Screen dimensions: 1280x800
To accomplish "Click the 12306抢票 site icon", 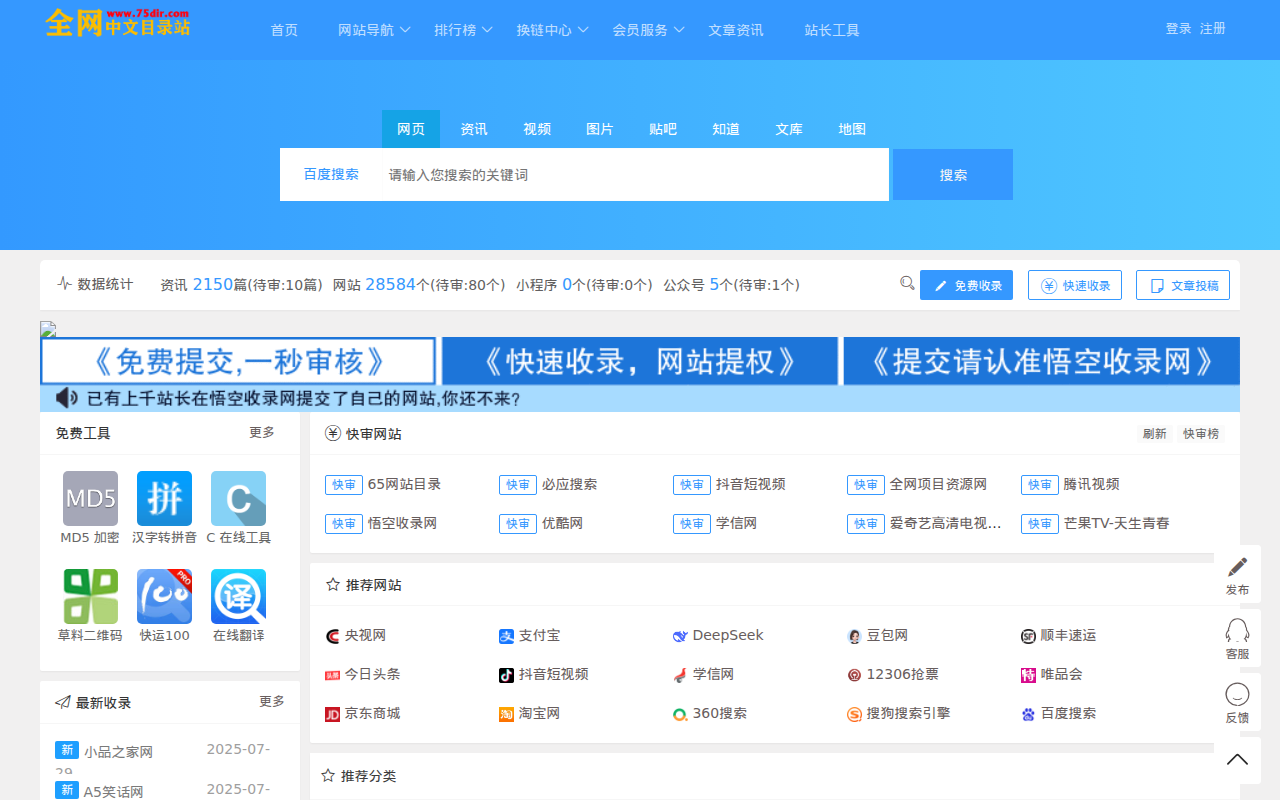I will coord(854,675).
